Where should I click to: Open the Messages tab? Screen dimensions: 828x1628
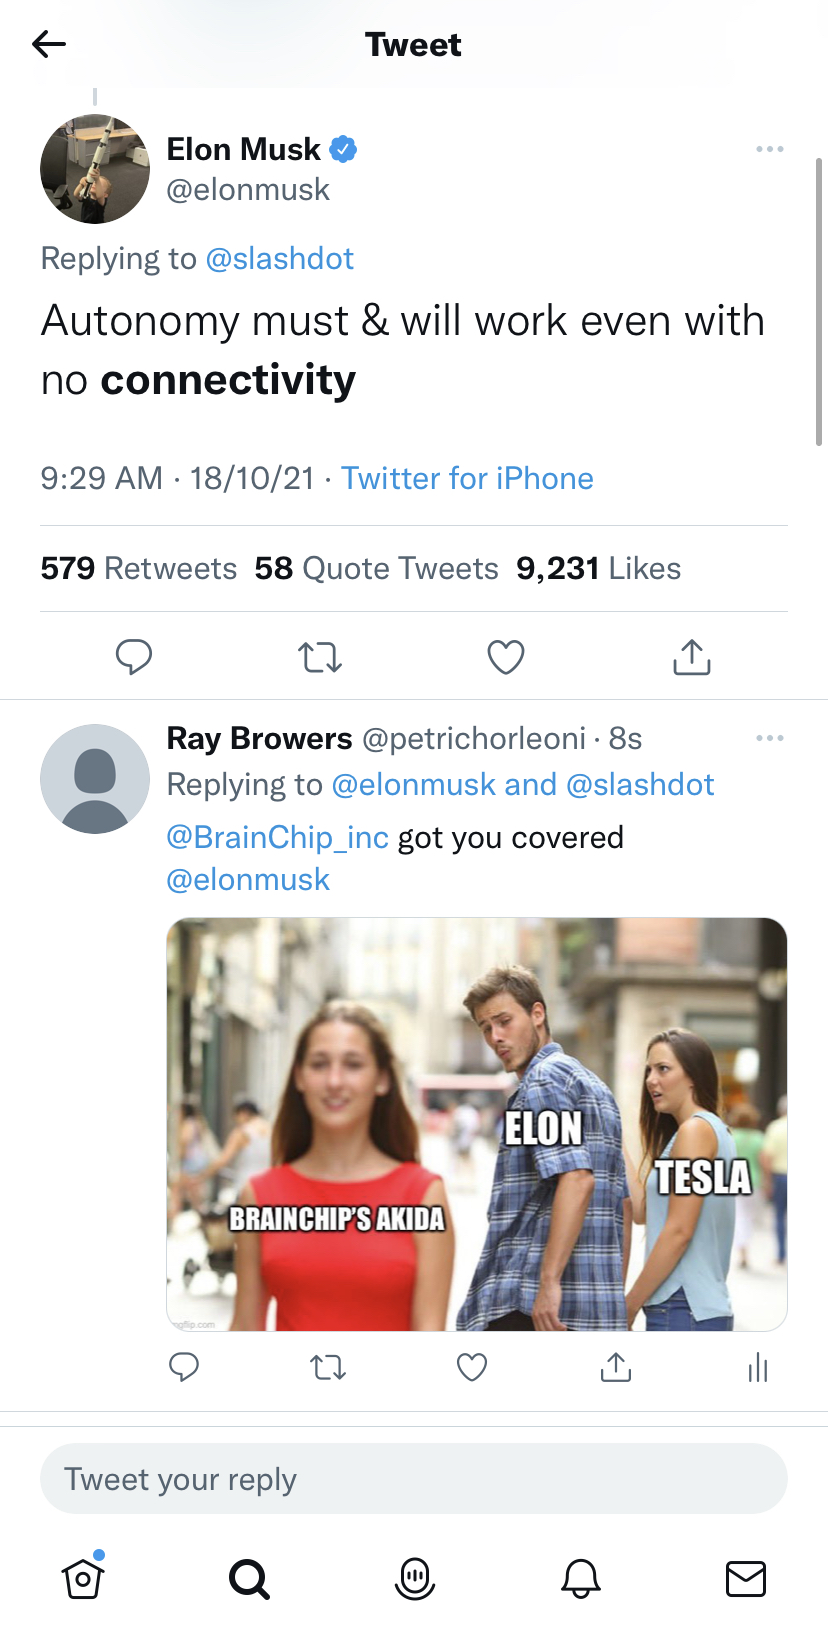point(745,1579)
